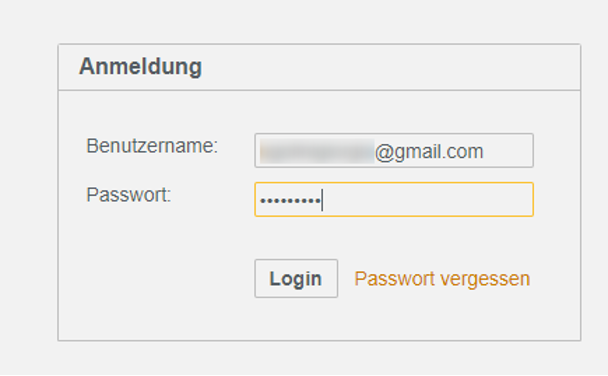Click the letter L on the Login button
Image resolution: width=608 pixels, height=376 pixels.
(x=274, y=278)
